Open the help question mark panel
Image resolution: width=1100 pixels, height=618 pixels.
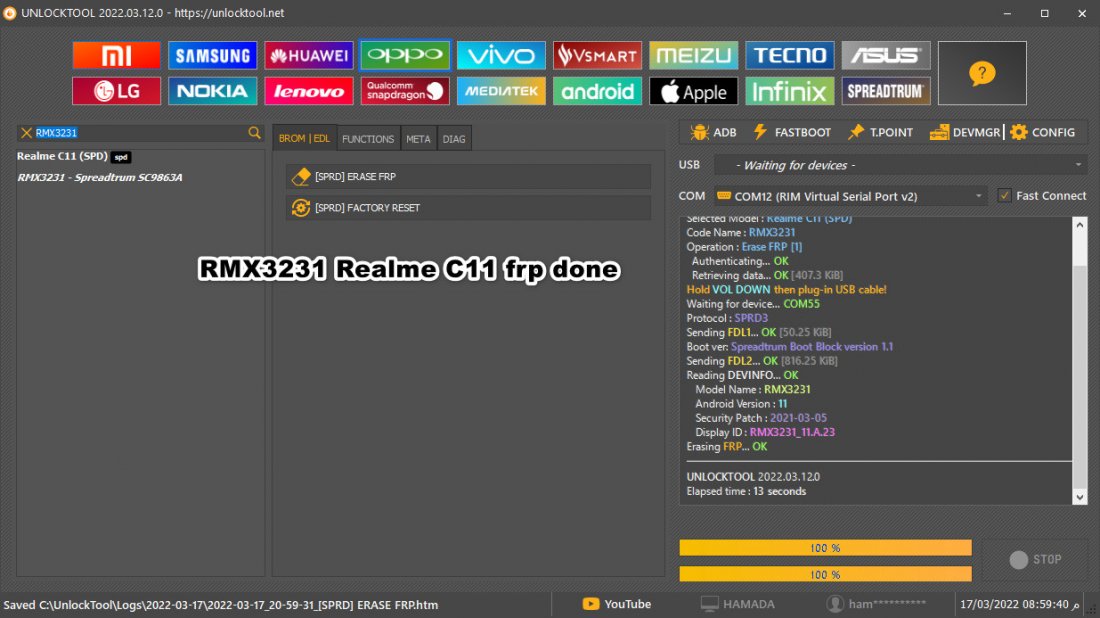point(982,73)
